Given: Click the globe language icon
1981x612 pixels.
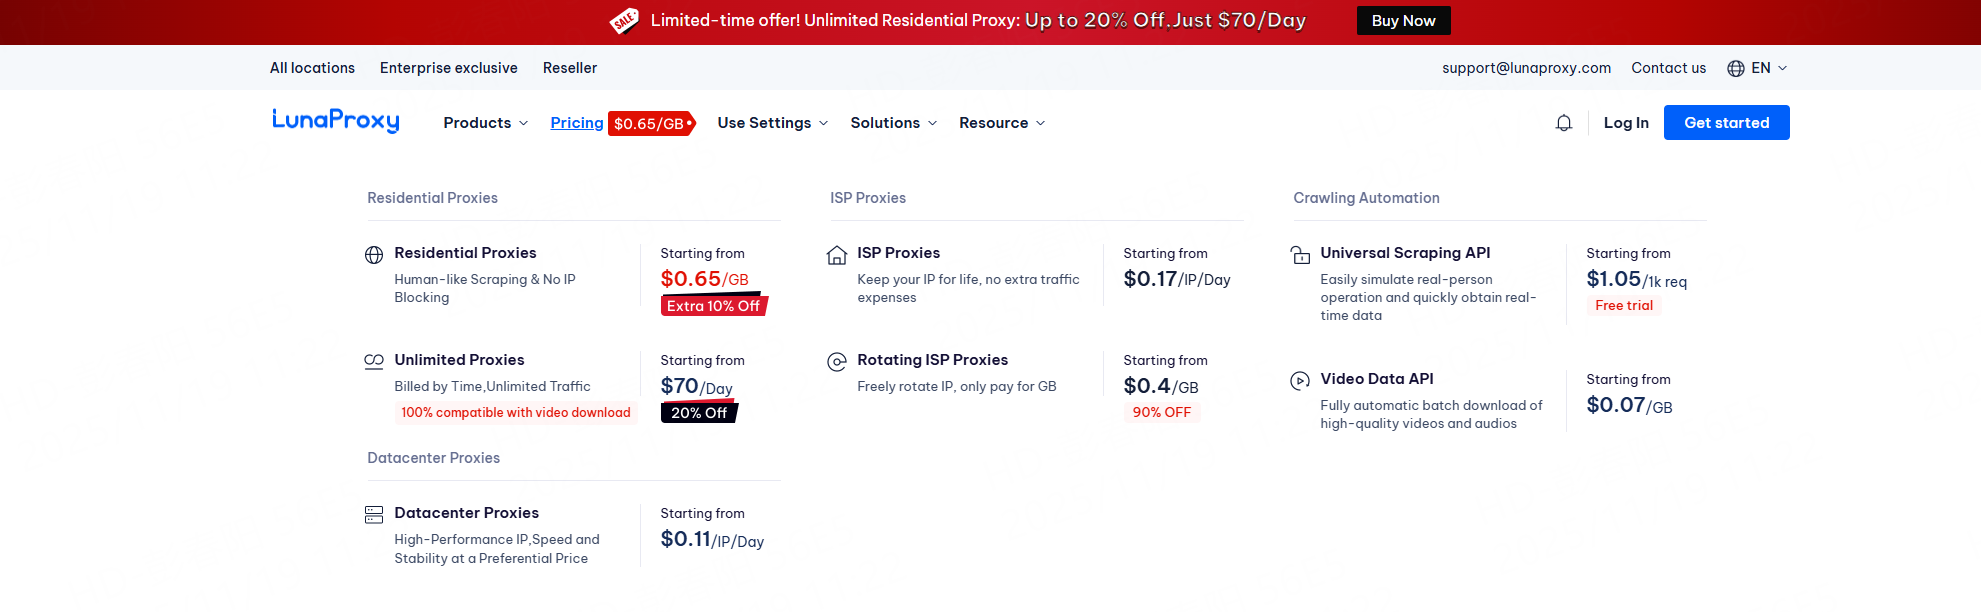Looking at the screenshot, I should (1736, 68).
